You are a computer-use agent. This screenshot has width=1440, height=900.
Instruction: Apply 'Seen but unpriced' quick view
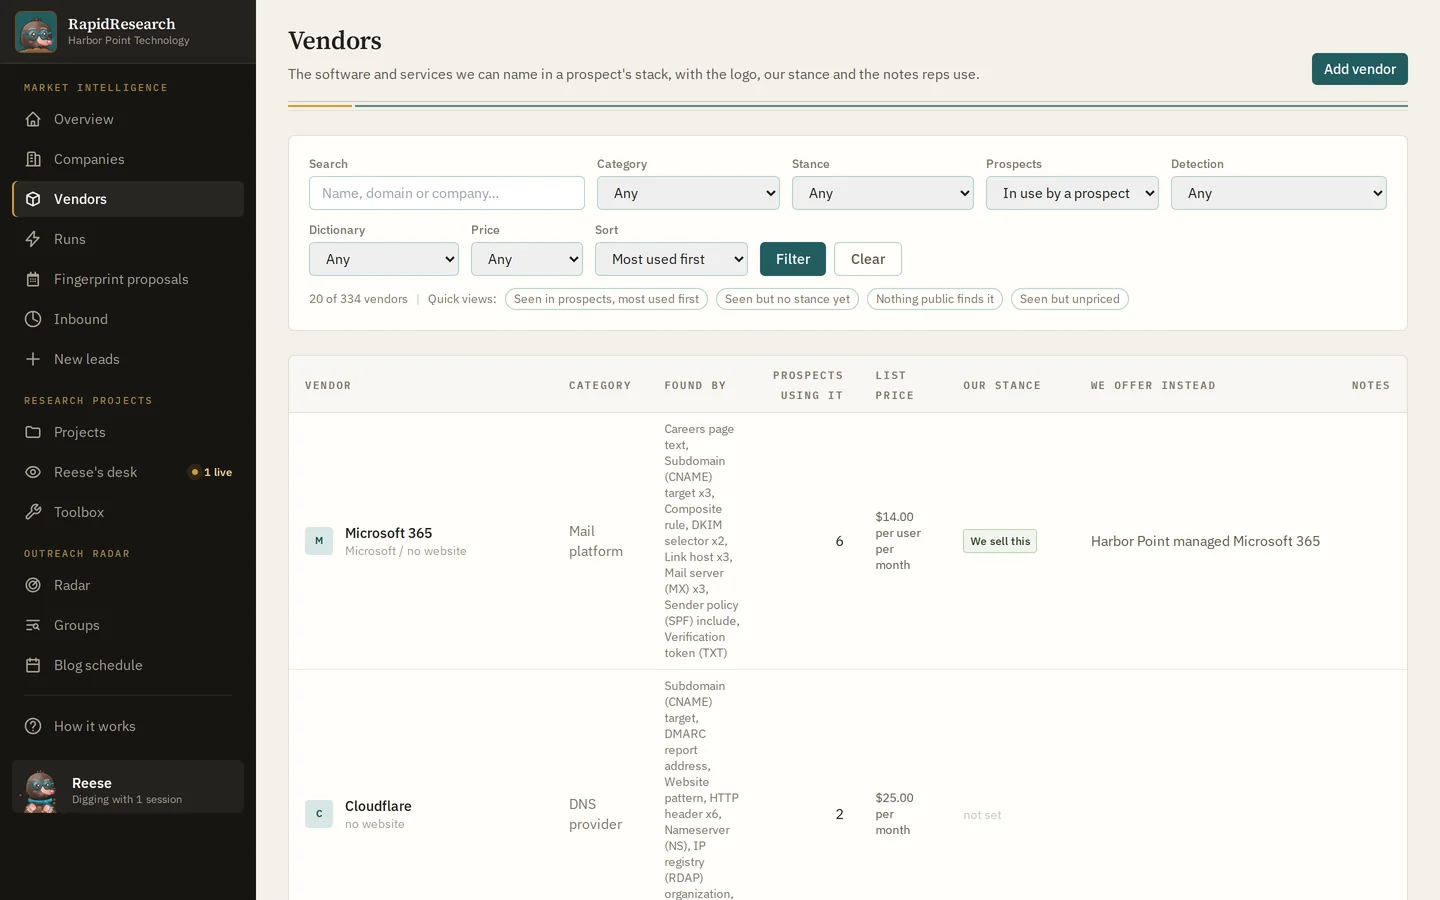1070,299
